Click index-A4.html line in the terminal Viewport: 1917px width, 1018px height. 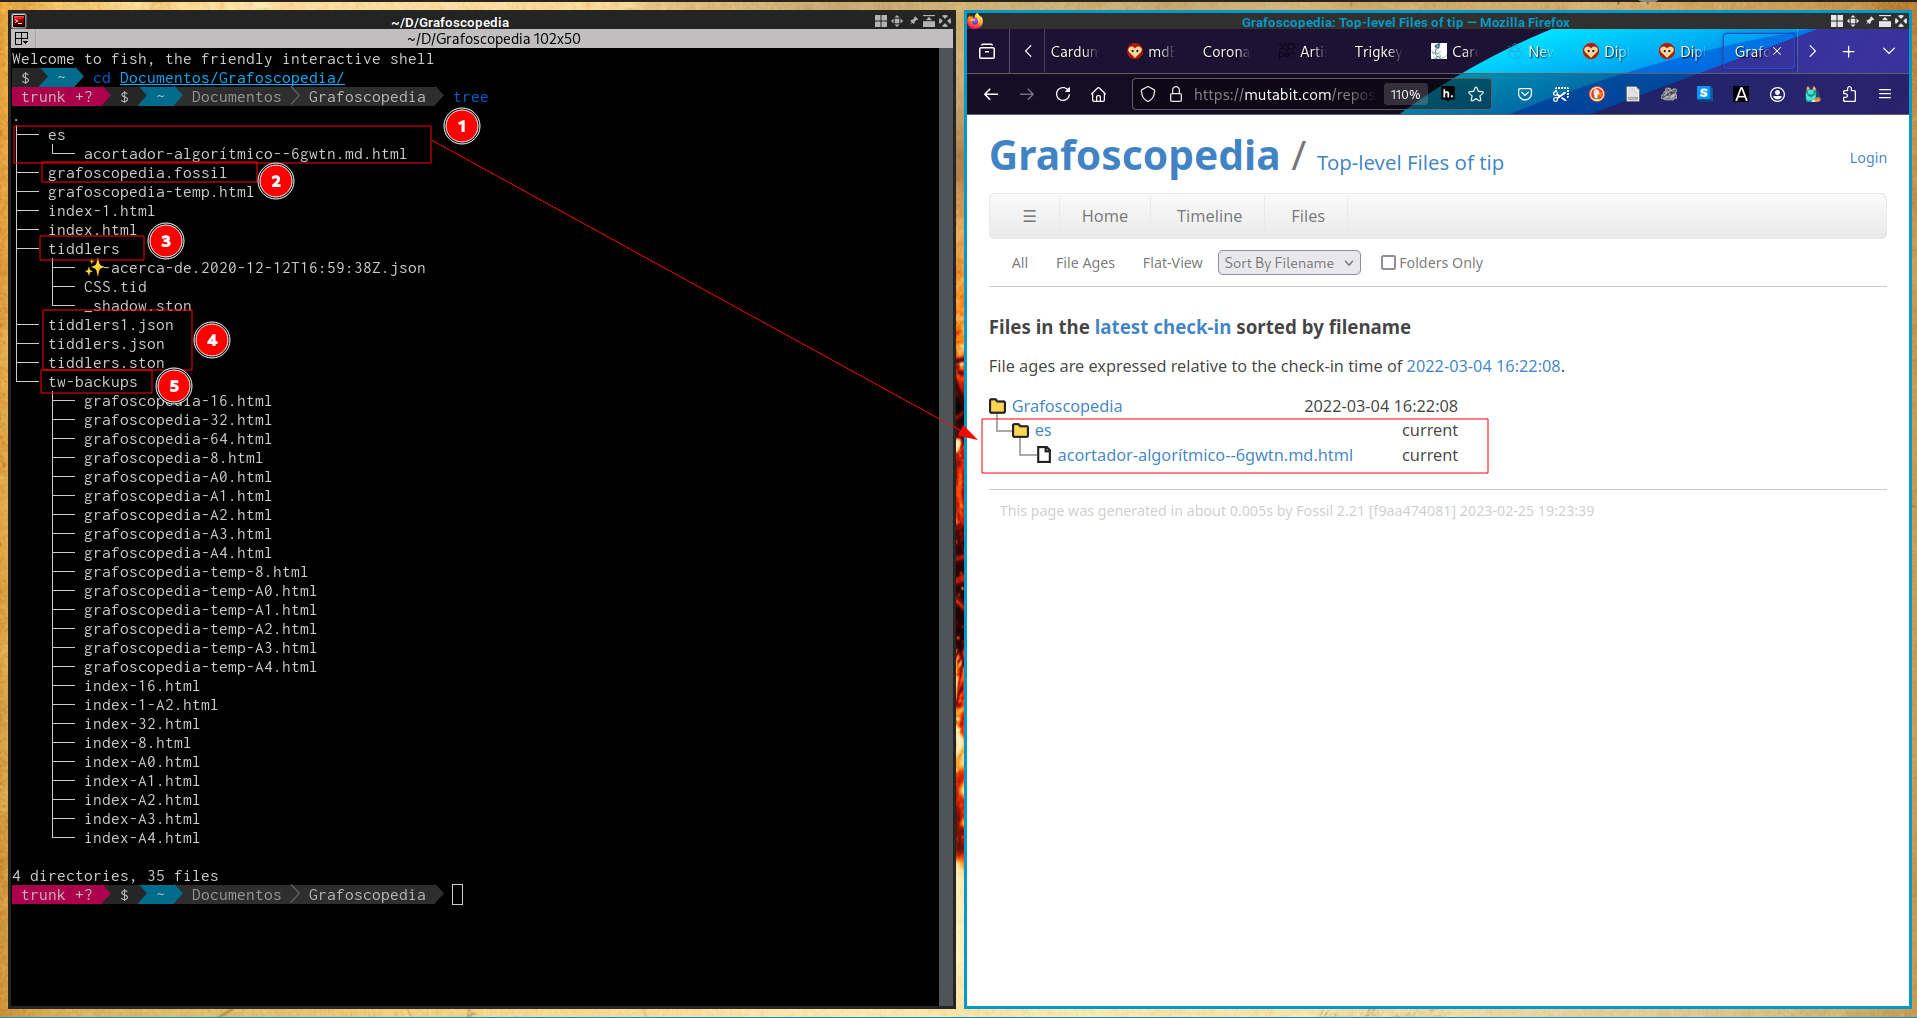pos(142,838)
